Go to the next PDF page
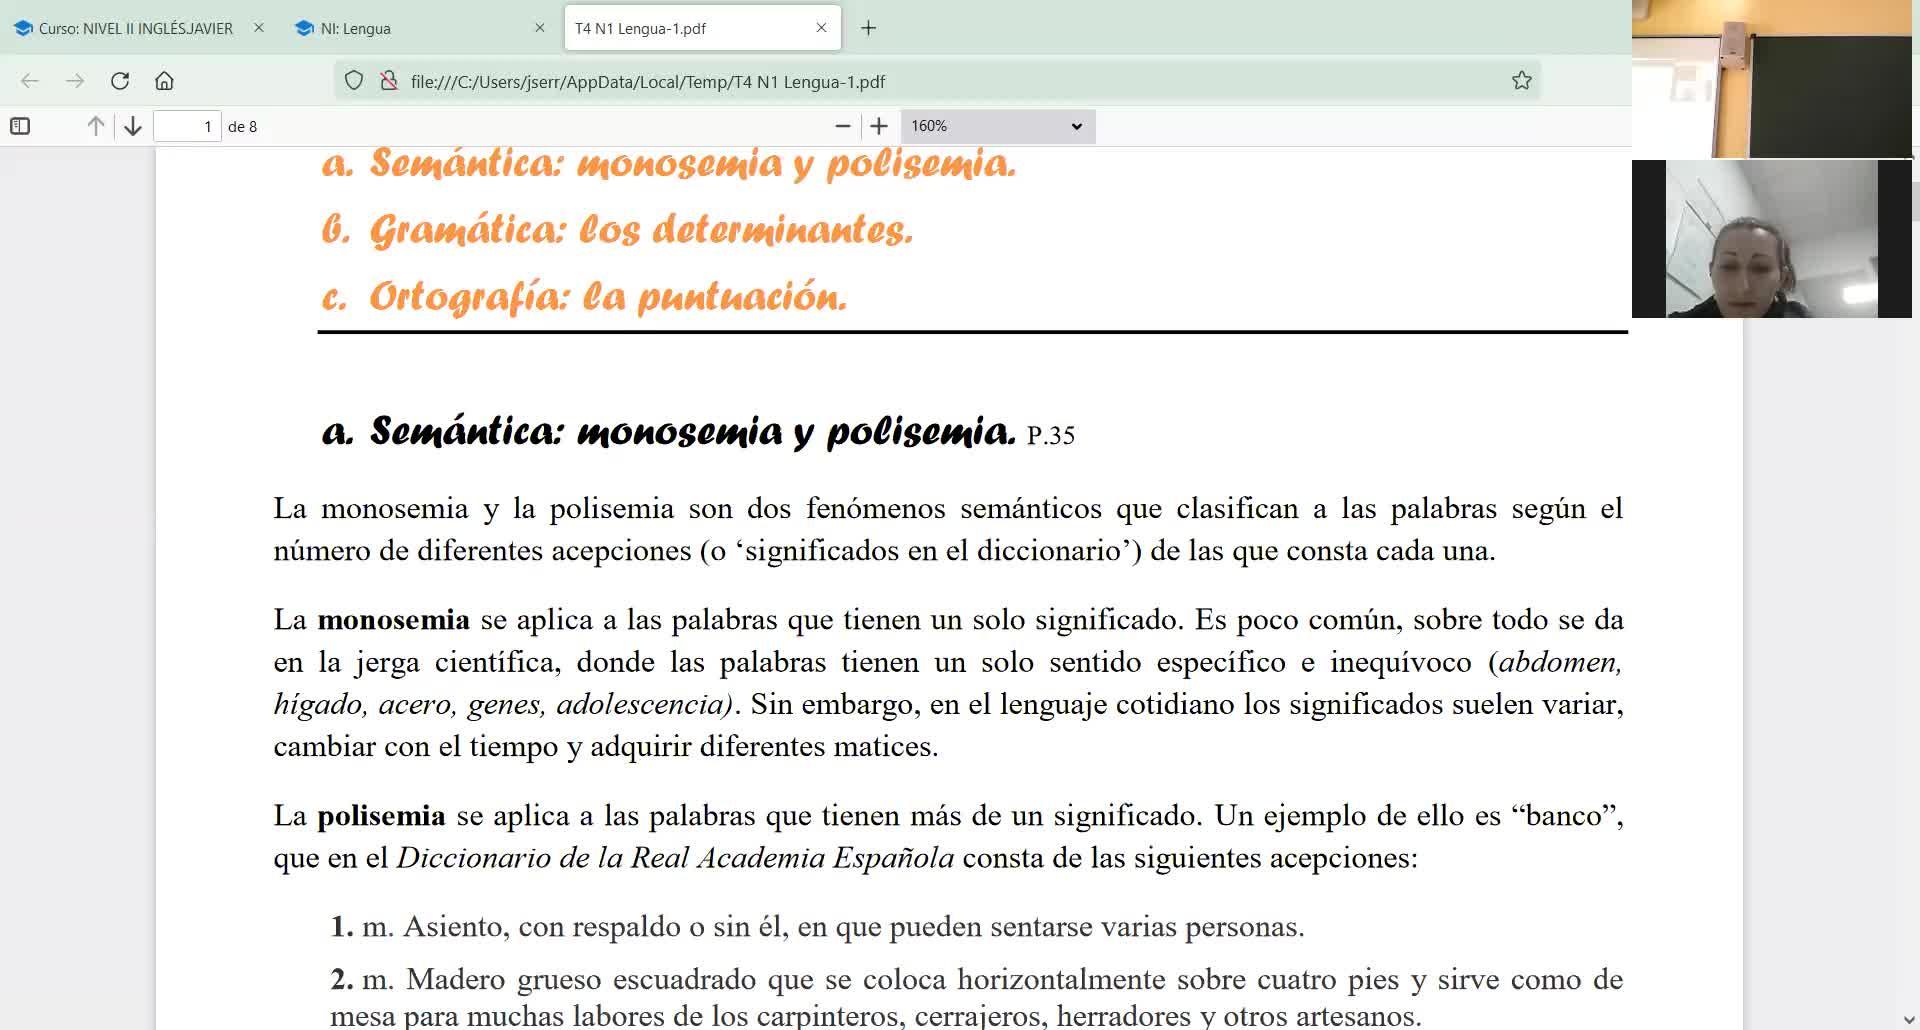1920x1030 pixels. [x=133, y=126]
